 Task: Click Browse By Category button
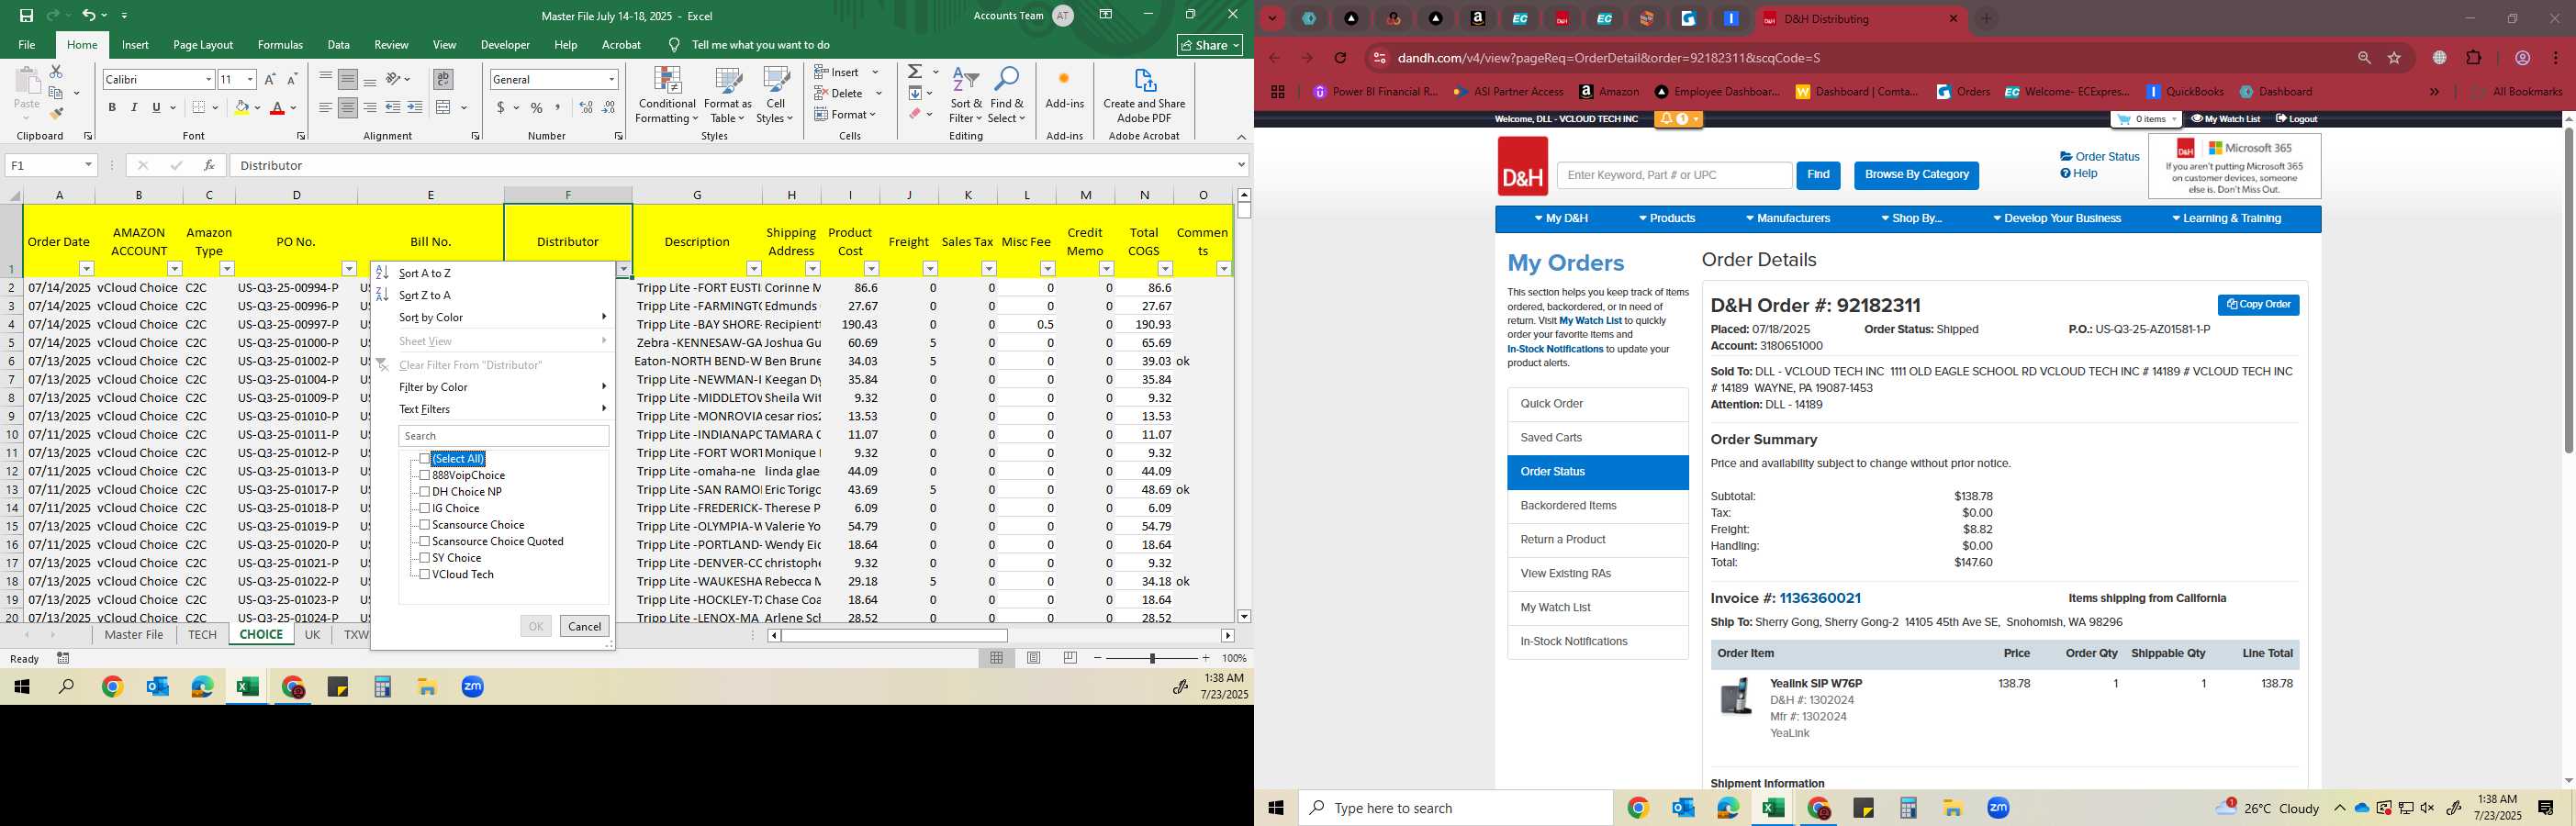pos(1916,175)
